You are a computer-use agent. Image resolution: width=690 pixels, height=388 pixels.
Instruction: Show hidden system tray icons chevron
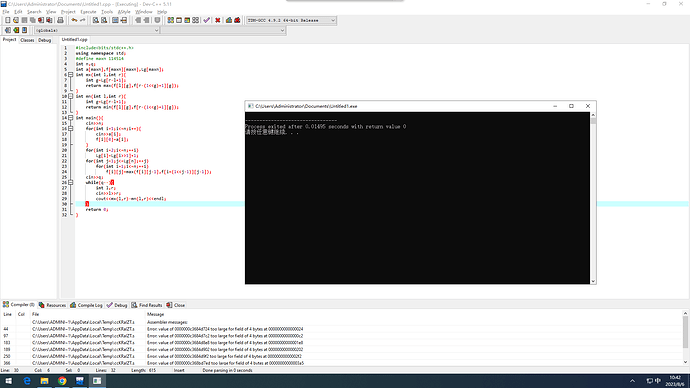point(632,381)
